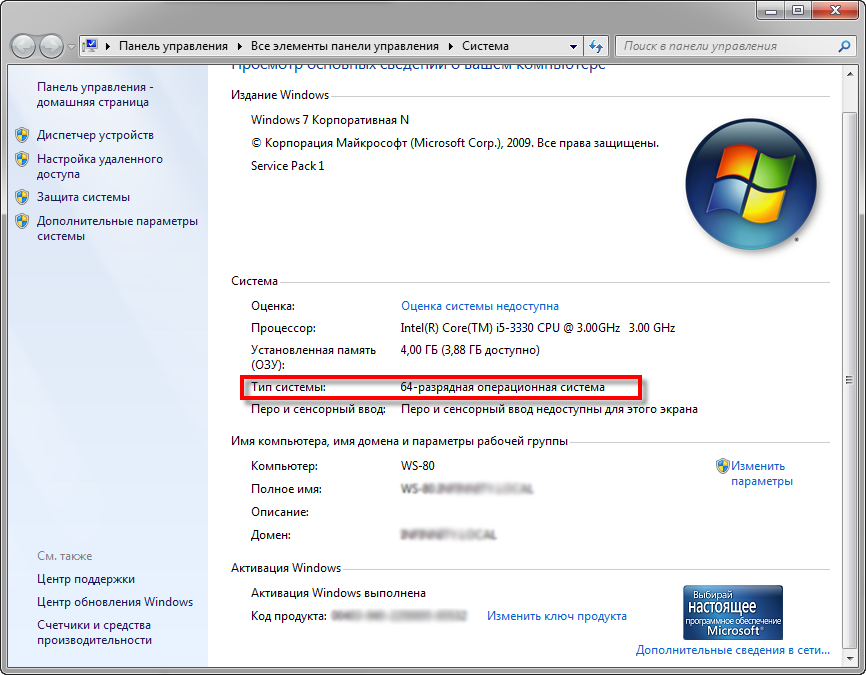Click the scrollbar down arrow
The height and width of the screenshot is (675, 866).
[x=849, y=658]
